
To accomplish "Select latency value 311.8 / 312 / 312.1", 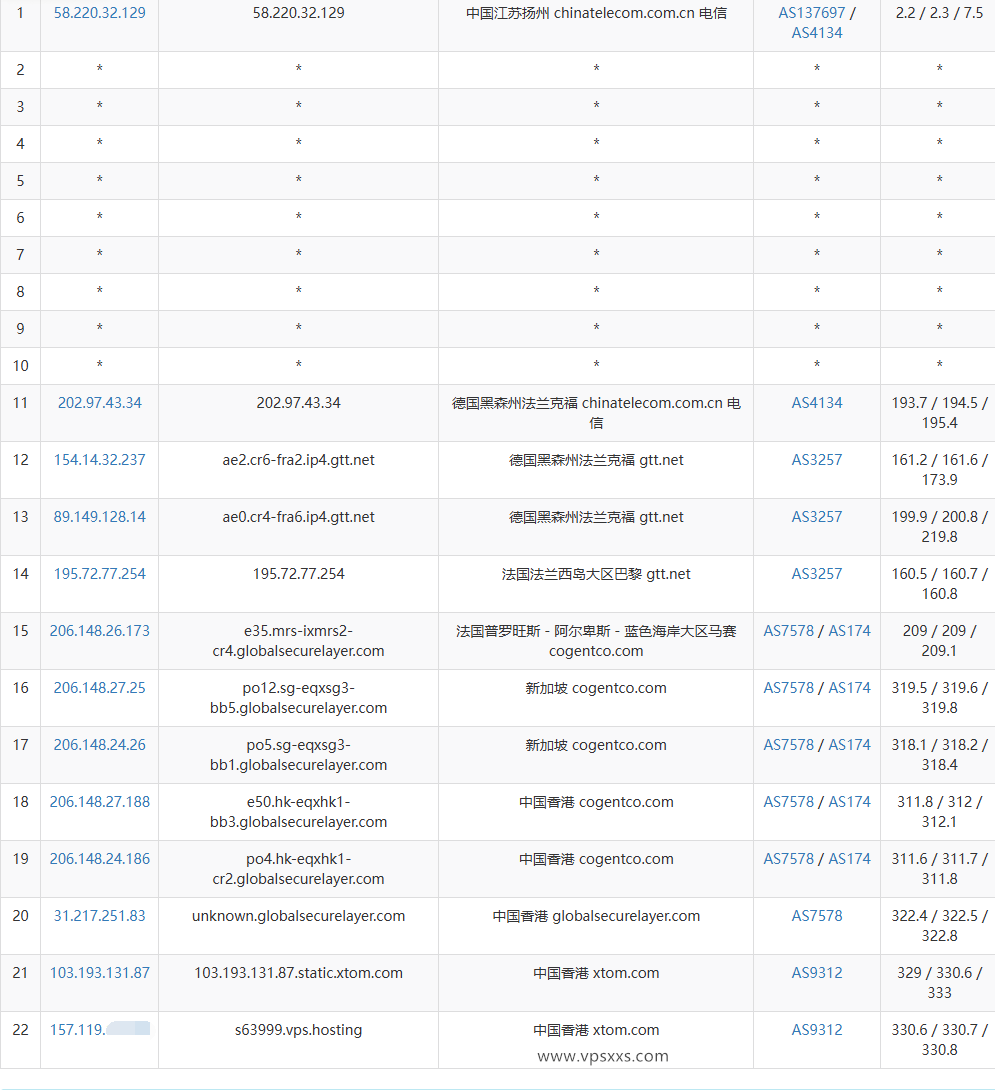I will (x=939, y=812).
